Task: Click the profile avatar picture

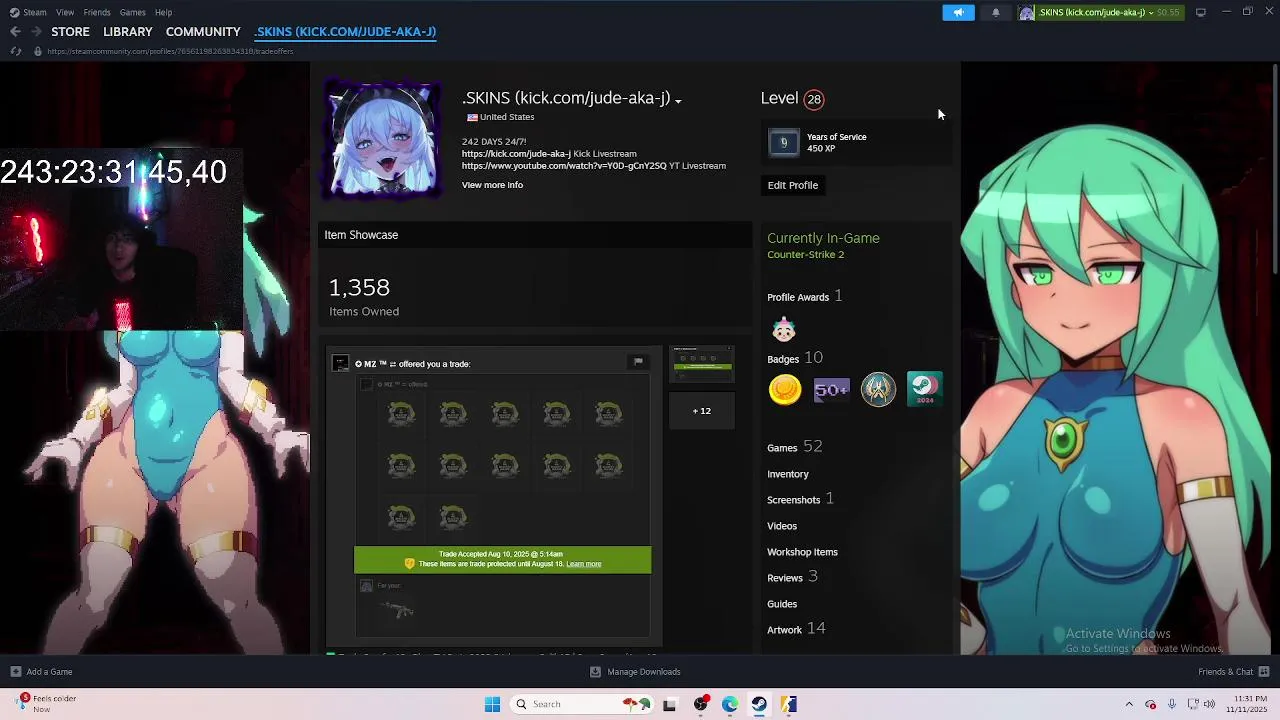Action: pos(382,139)
